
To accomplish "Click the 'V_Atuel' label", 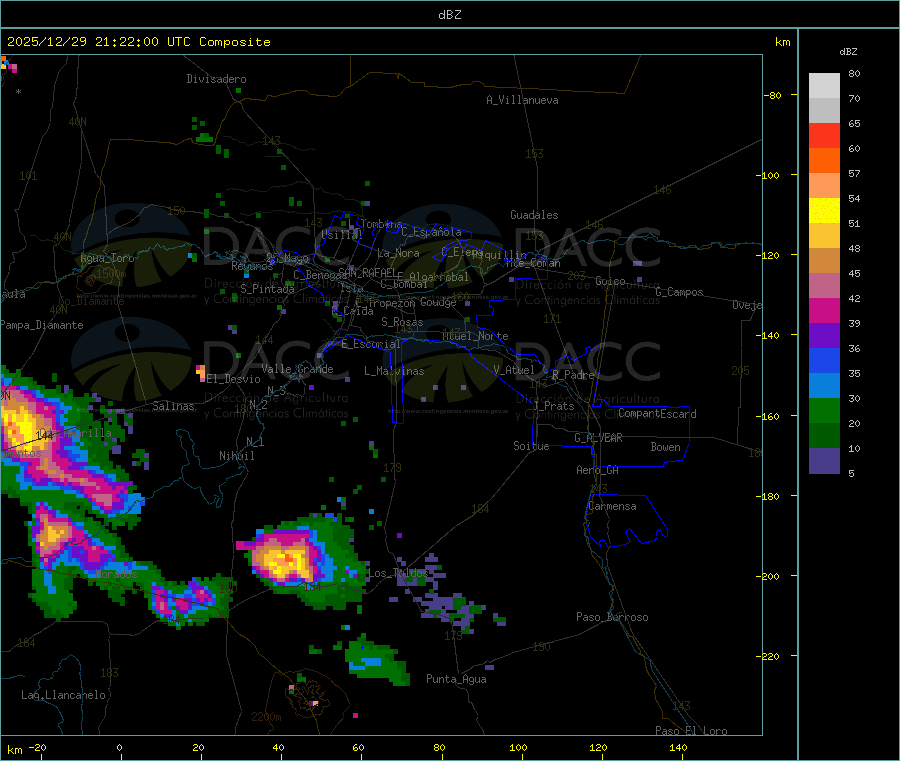I will 514,370.
